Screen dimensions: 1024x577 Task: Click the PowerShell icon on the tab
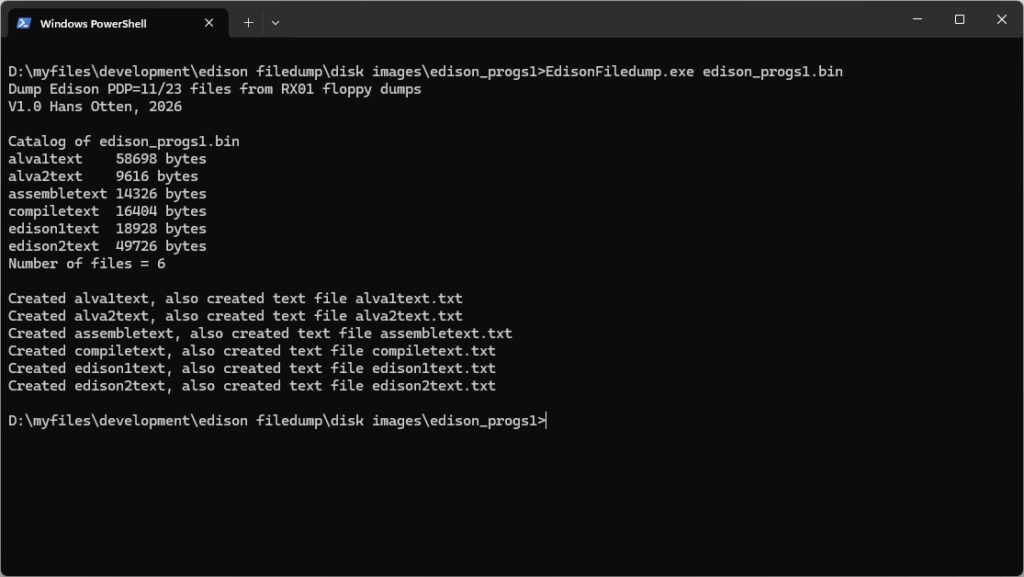point(24,23)
